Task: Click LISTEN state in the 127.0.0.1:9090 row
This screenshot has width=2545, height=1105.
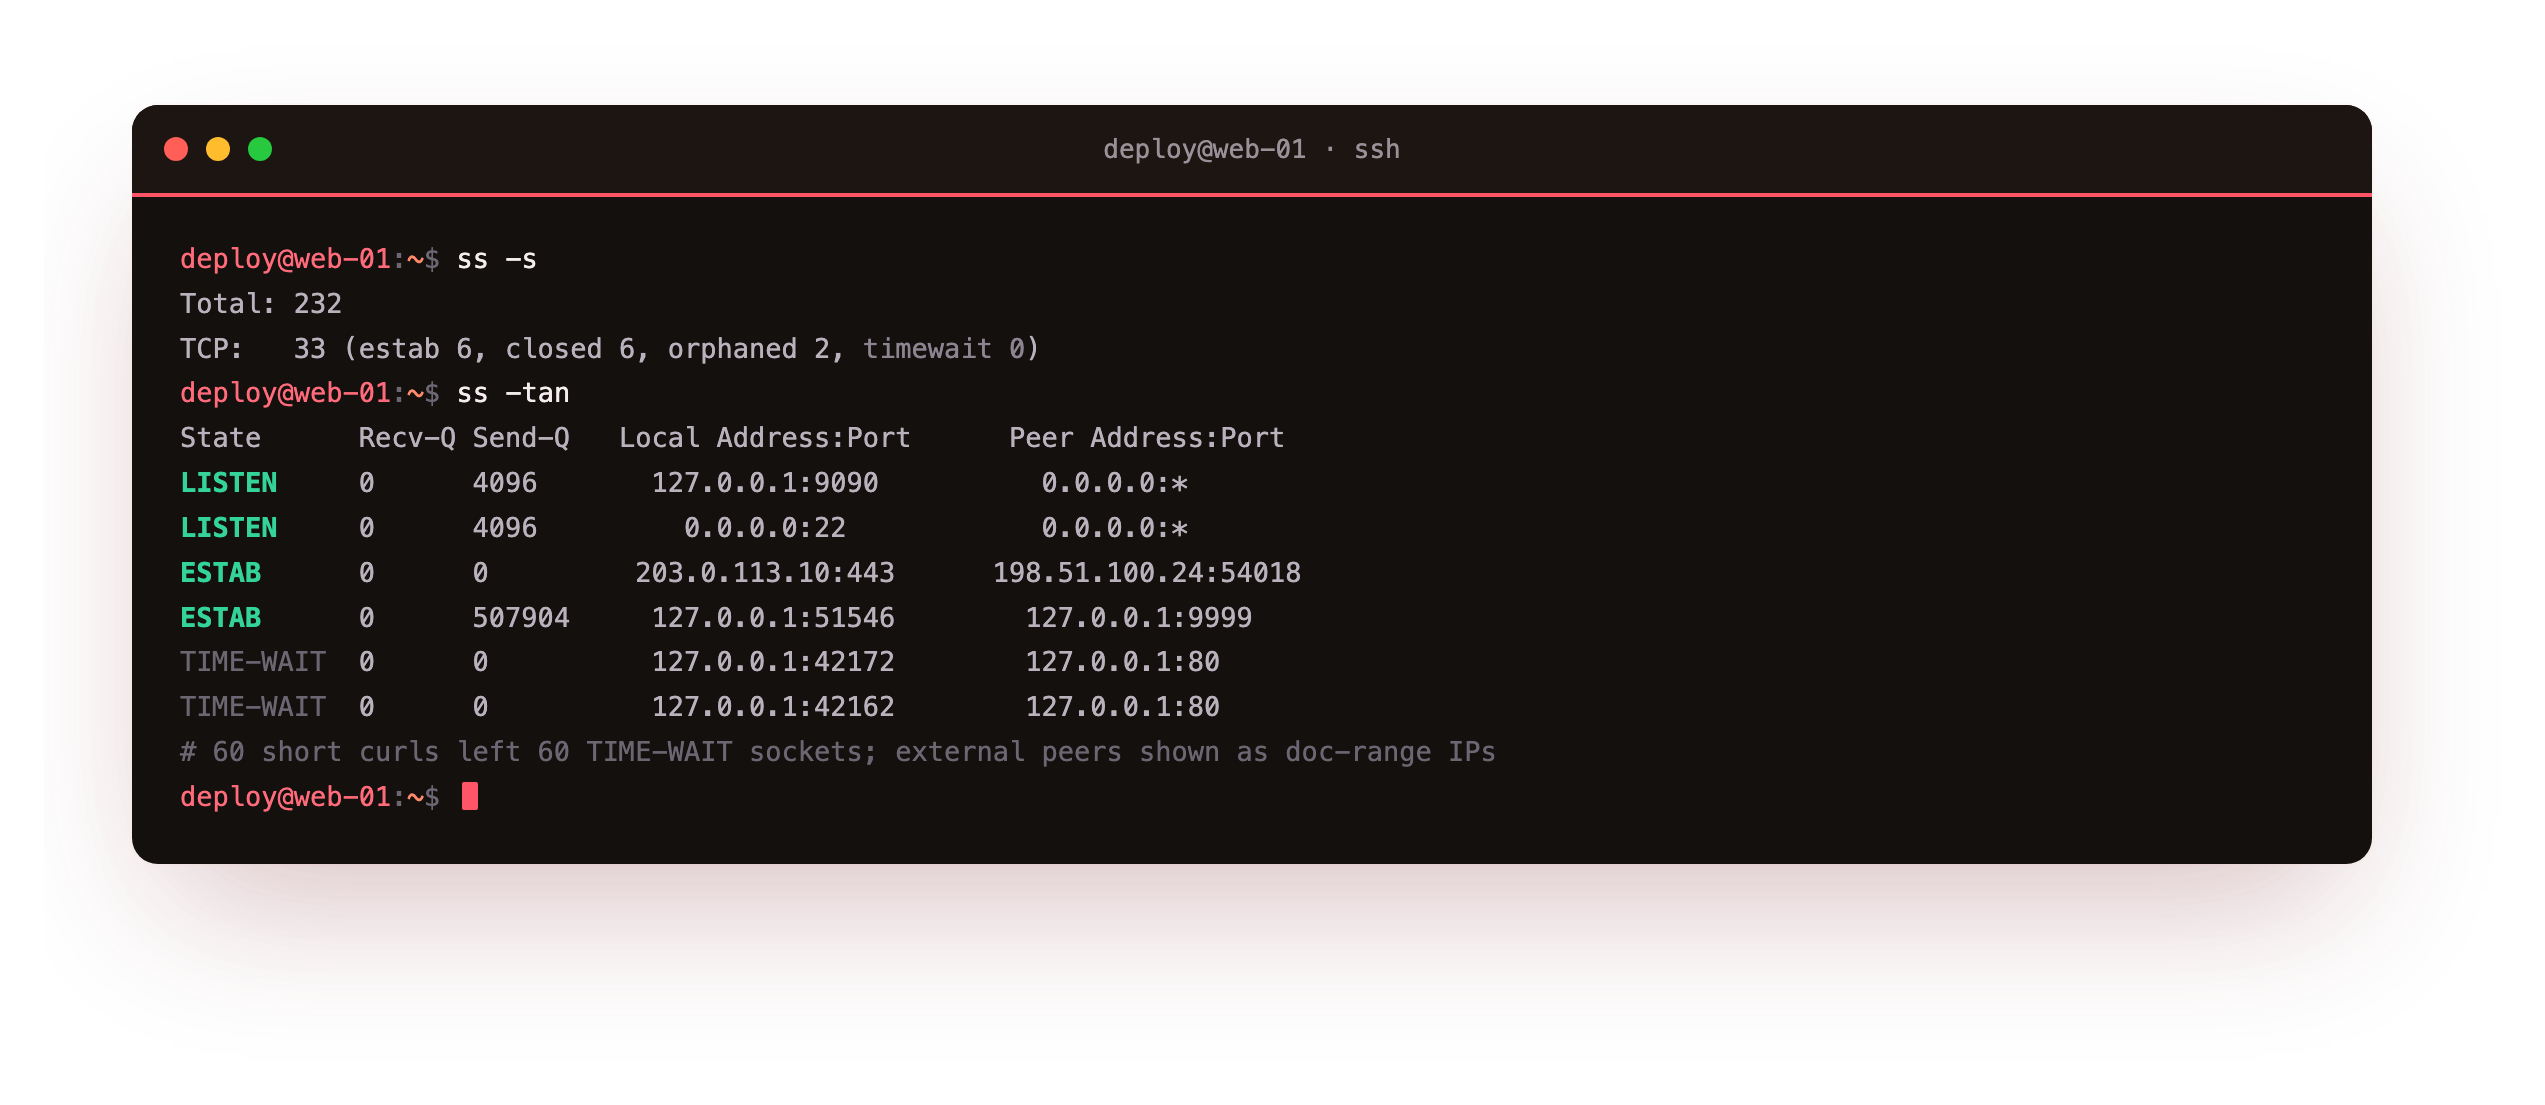Action: (229, 483)
